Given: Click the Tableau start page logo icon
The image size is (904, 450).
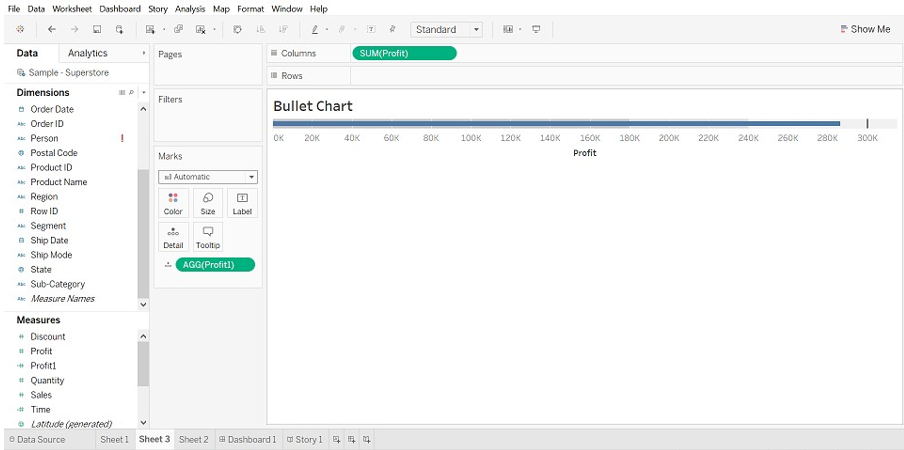Looking at the screenshot, I should tap(20, 29).
